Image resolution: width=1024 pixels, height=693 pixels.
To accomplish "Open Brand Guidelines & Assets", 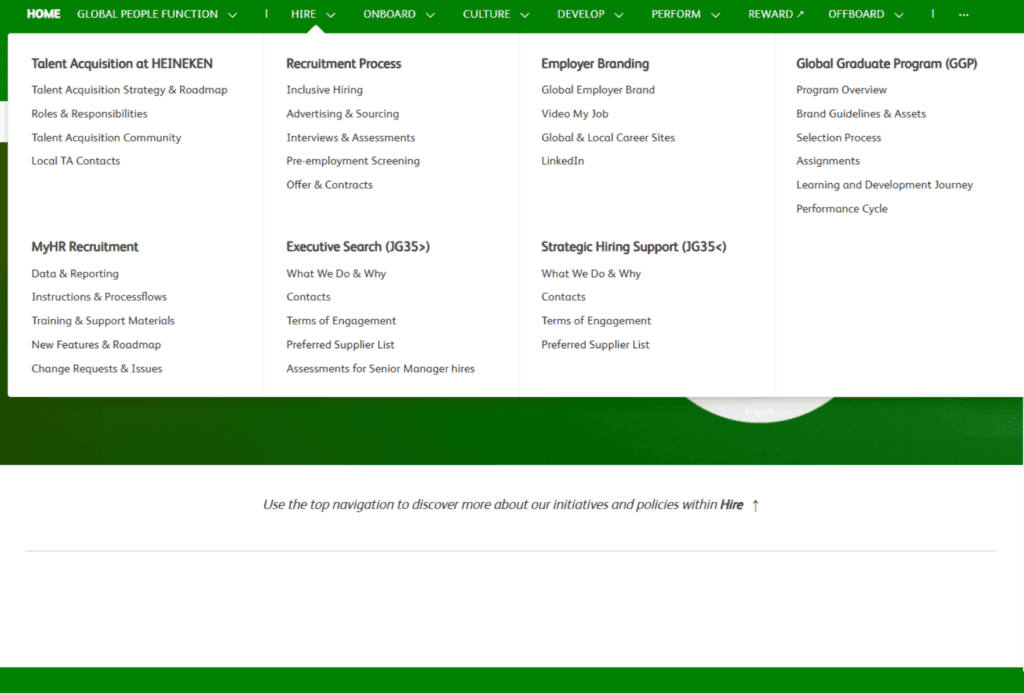I will tap(861, 114).
